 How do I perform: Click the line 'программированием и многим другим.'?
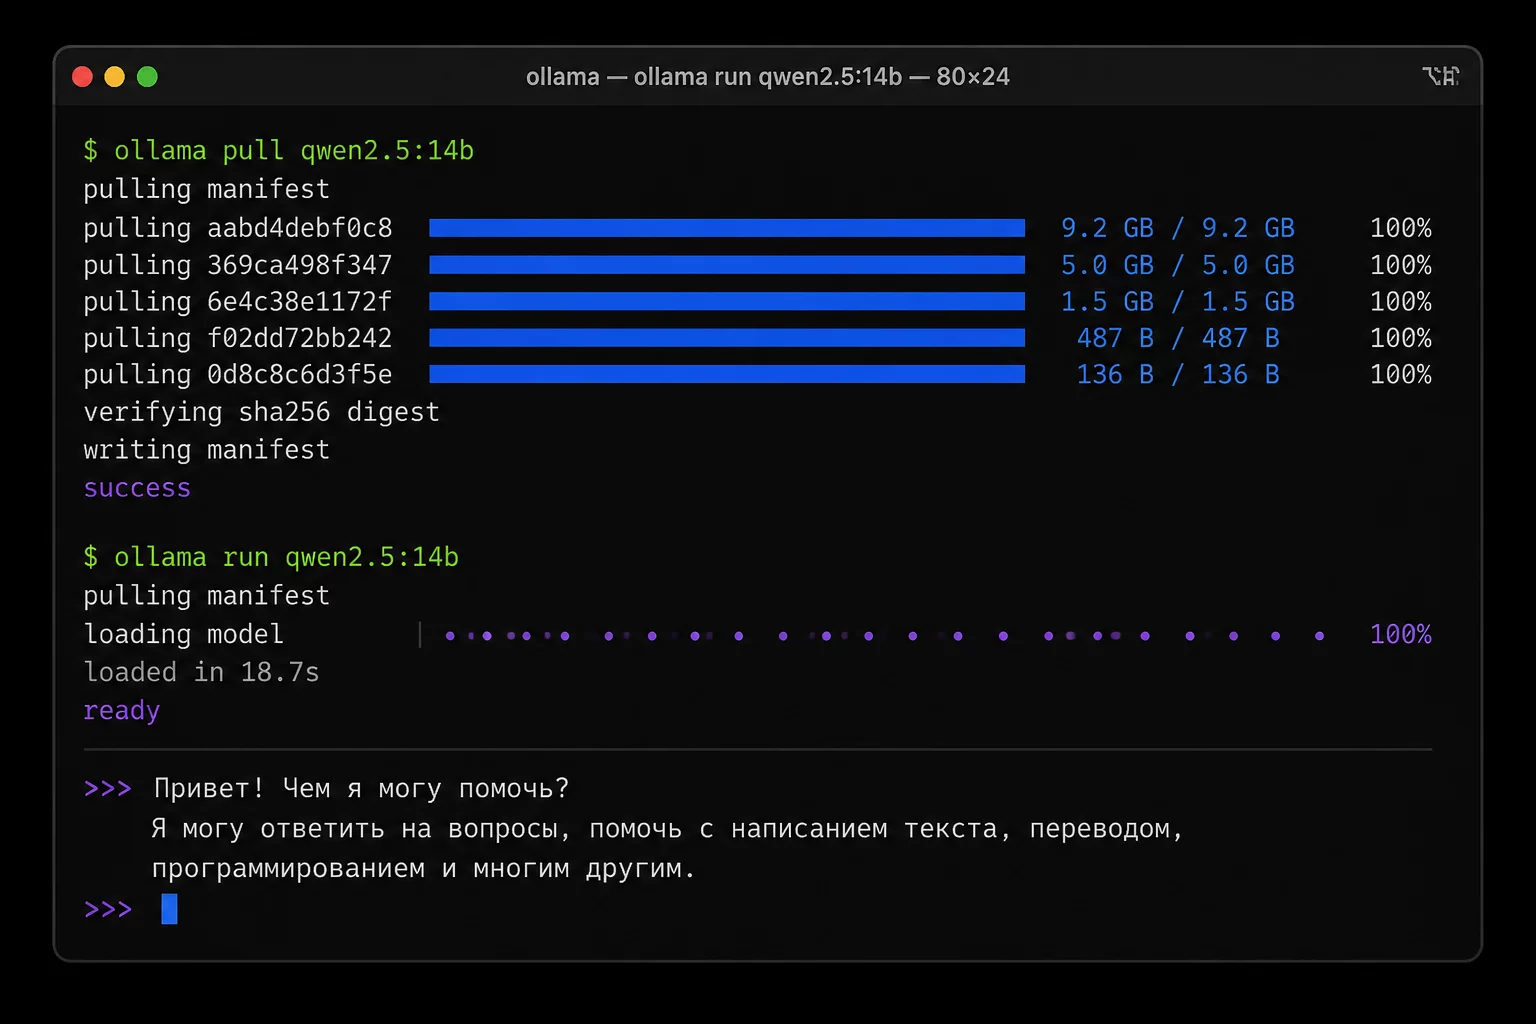click(423, 868)
